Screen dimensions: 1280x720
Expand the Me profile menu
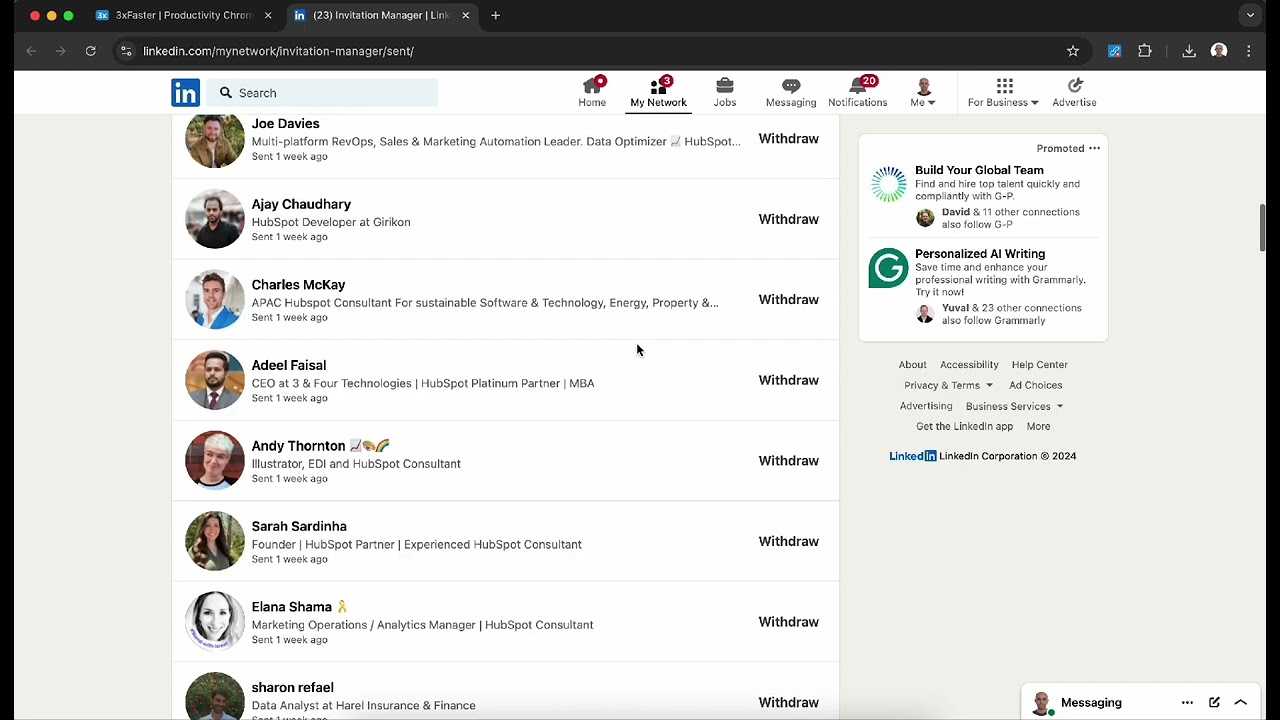[x=923, y=92]
